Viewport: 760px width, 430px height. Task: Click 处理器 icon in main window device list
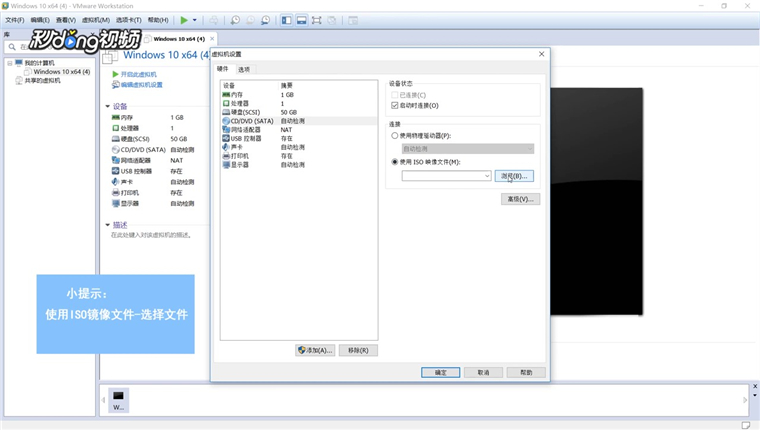[115, 128]
